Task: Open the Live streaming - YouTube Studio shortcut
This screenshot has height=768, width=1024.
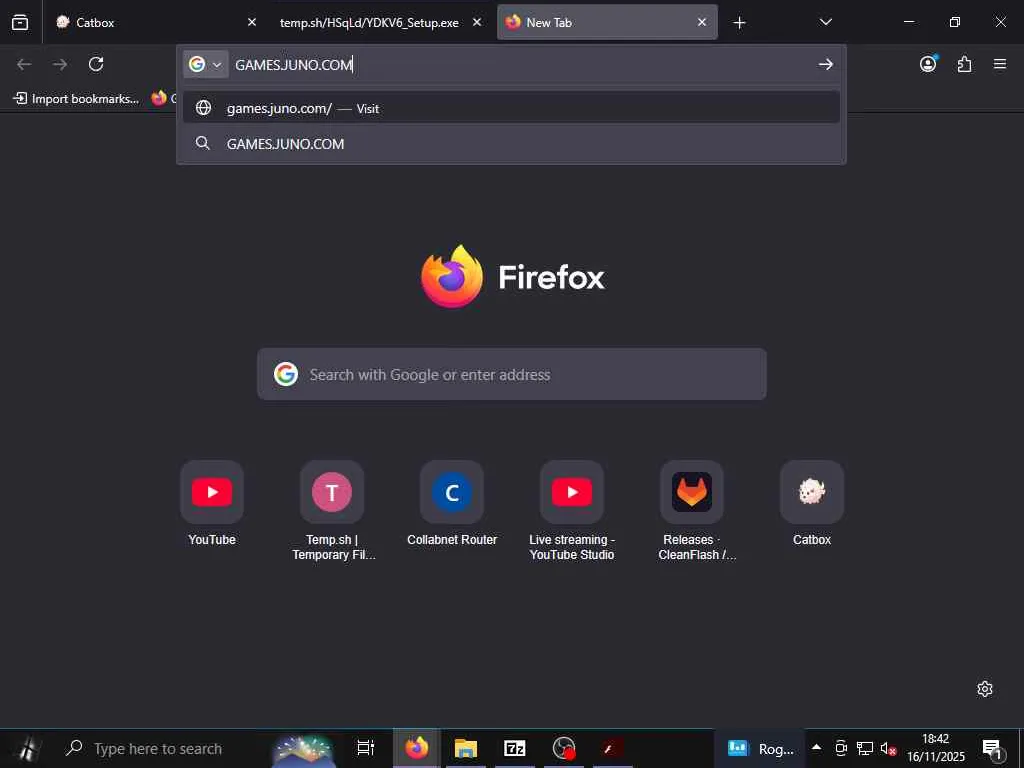Action: coord(572,492)
